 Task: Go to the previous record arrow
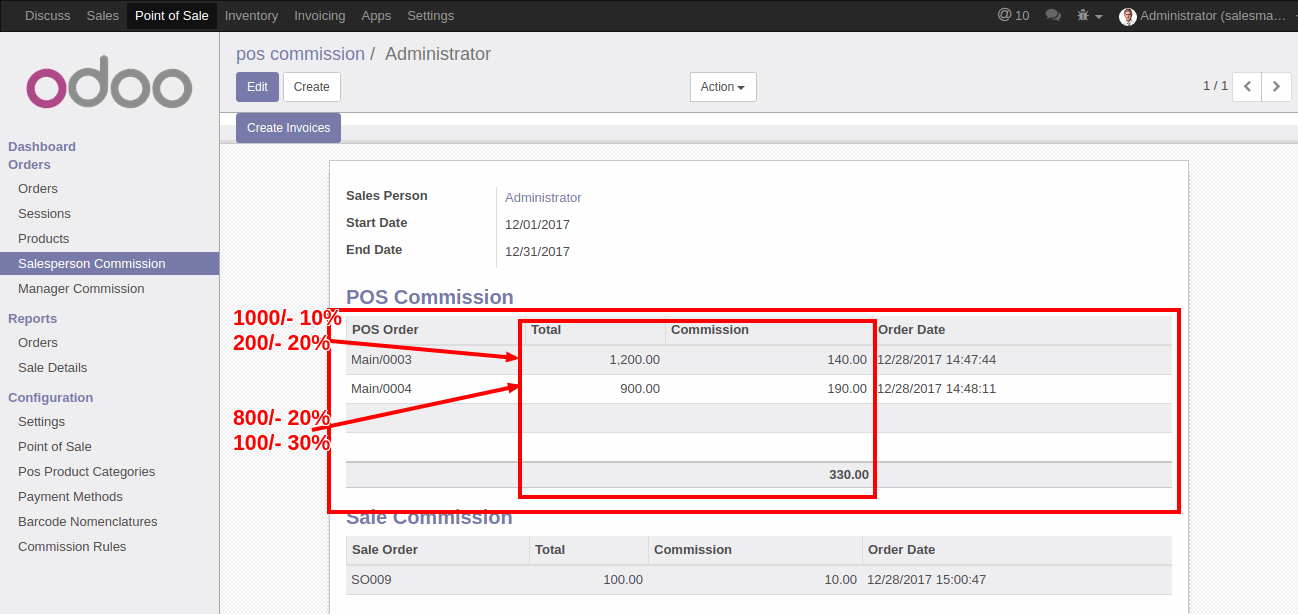(1247, 87)
